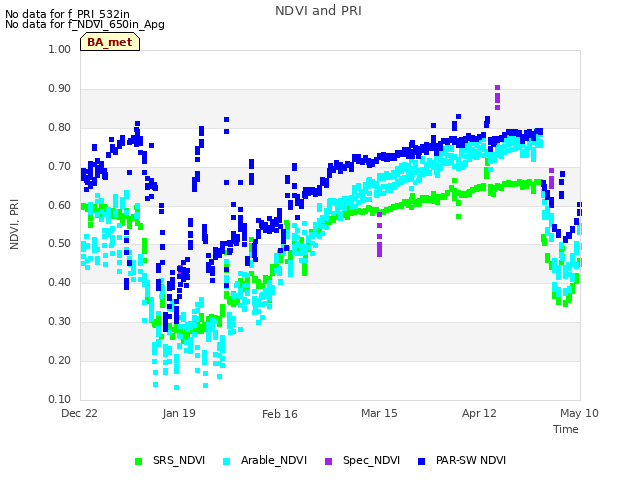This screenshot has height=480, width=640.
Task: Click the chart title NDVI and PRI
Action: coord(318,11)
